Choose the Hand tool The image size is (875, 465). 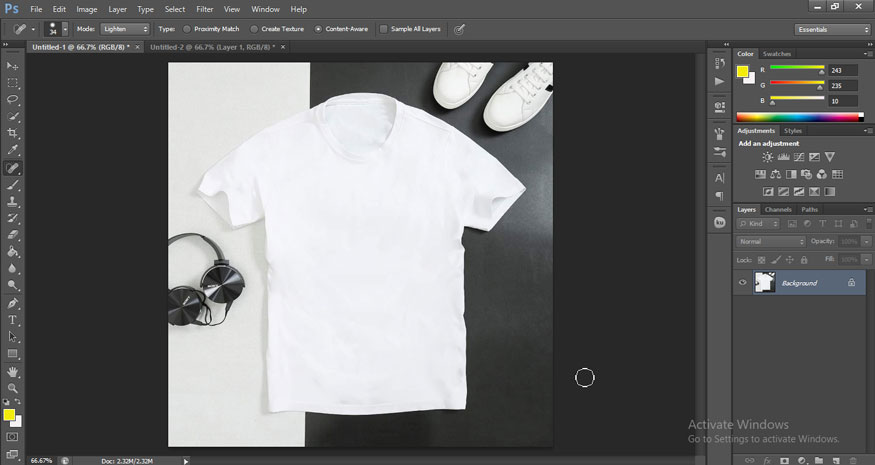pos(13,371)
